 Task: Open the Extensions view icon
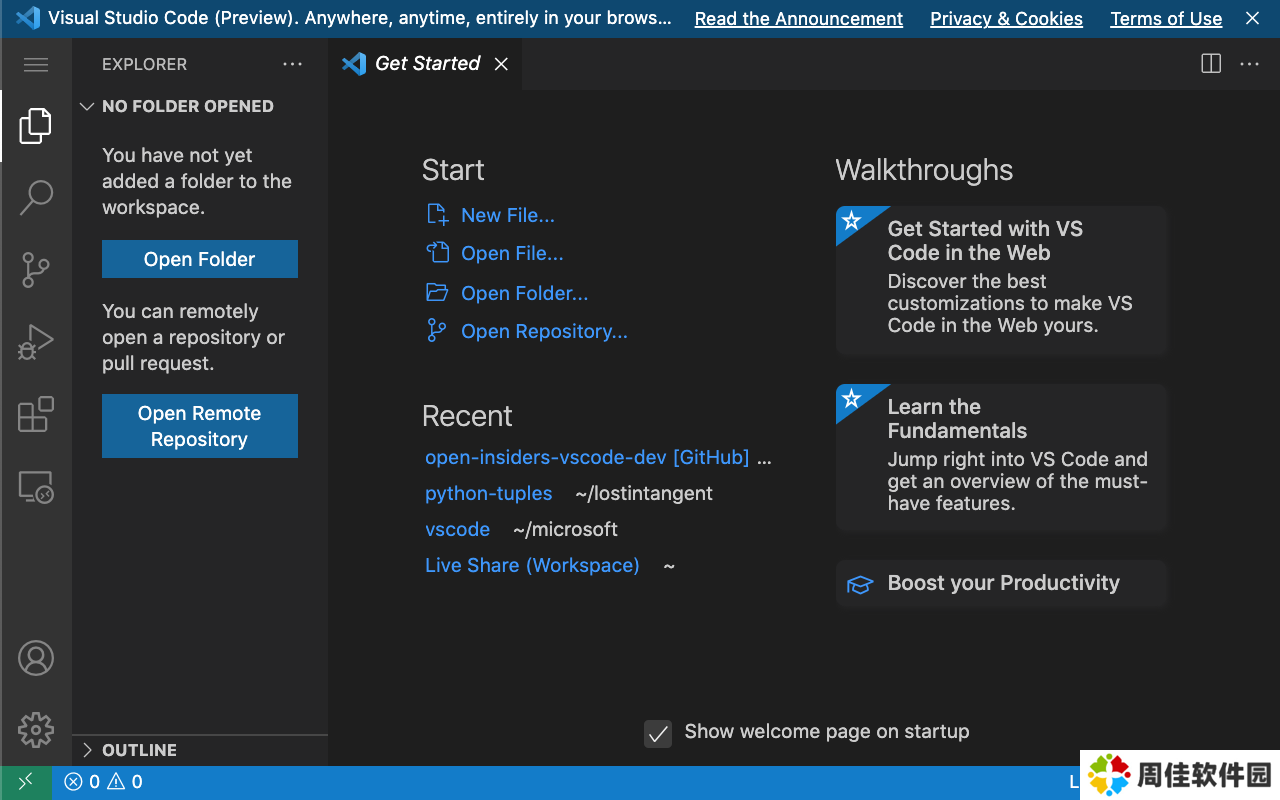pyautogui.click(x=36, y=414)
